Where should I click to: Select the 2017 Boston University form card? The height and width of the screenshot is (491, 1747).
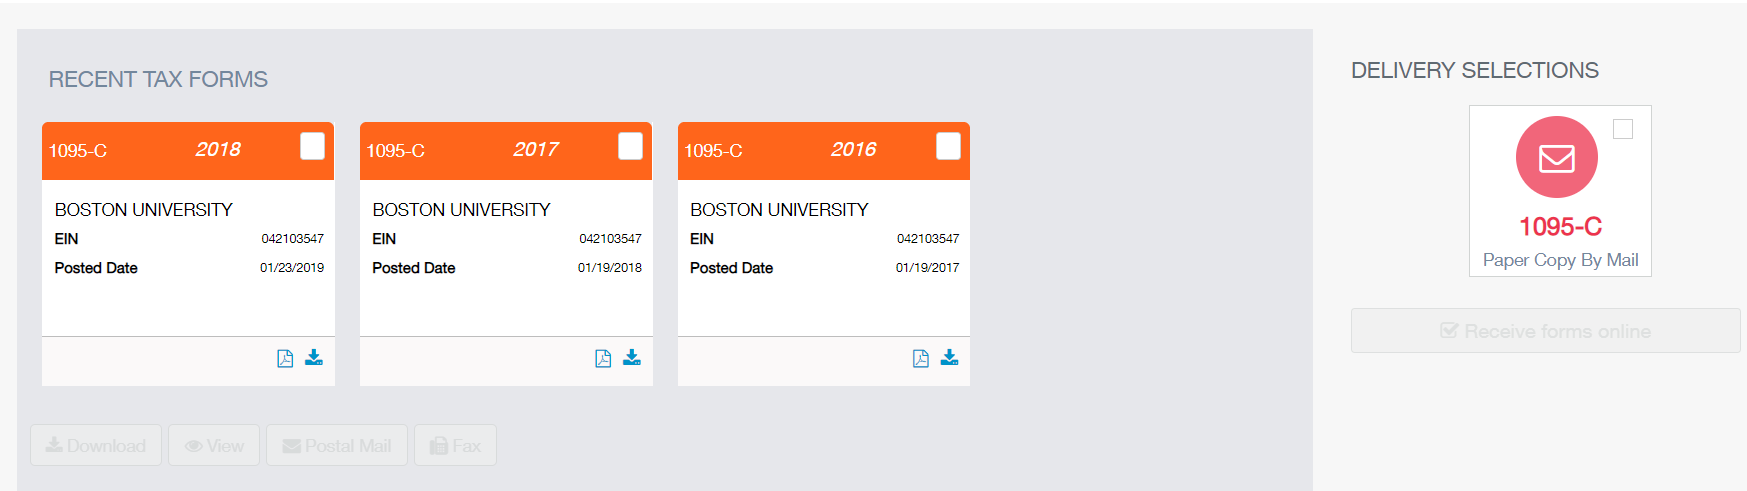pos(506,250)
